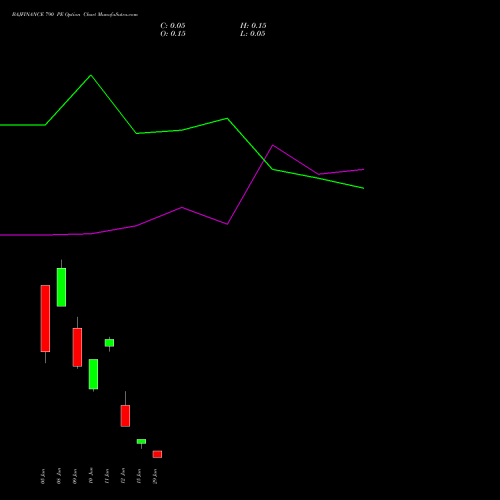Click the highest peak of the green line

(x=91, y=75)
